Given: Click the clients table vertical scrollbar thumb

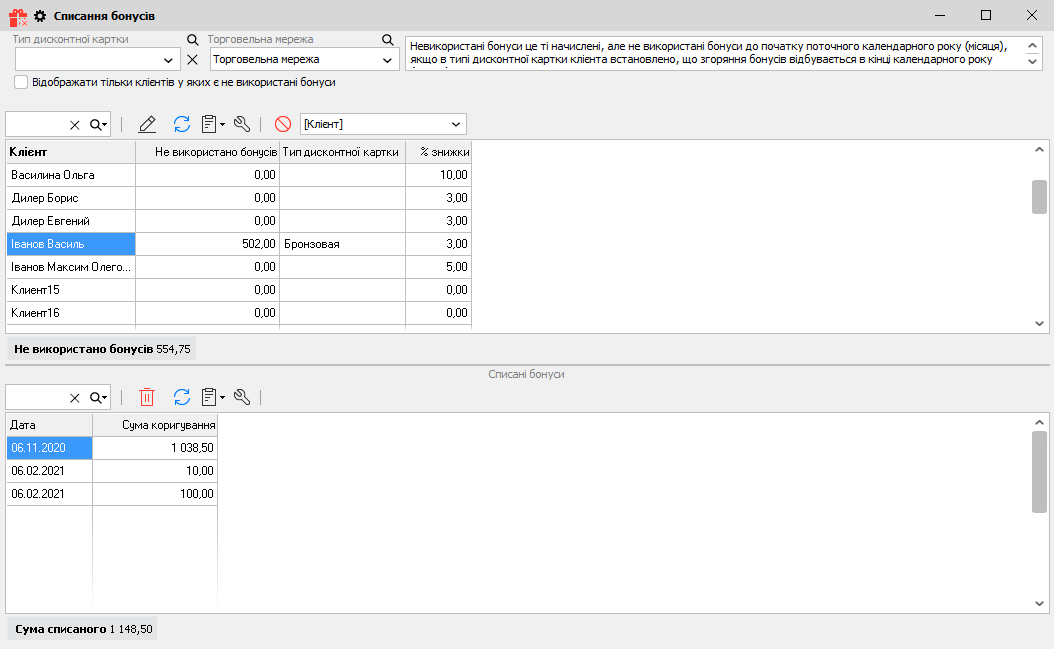Looking at the screenshot, I should click(x=1039, y=197).
